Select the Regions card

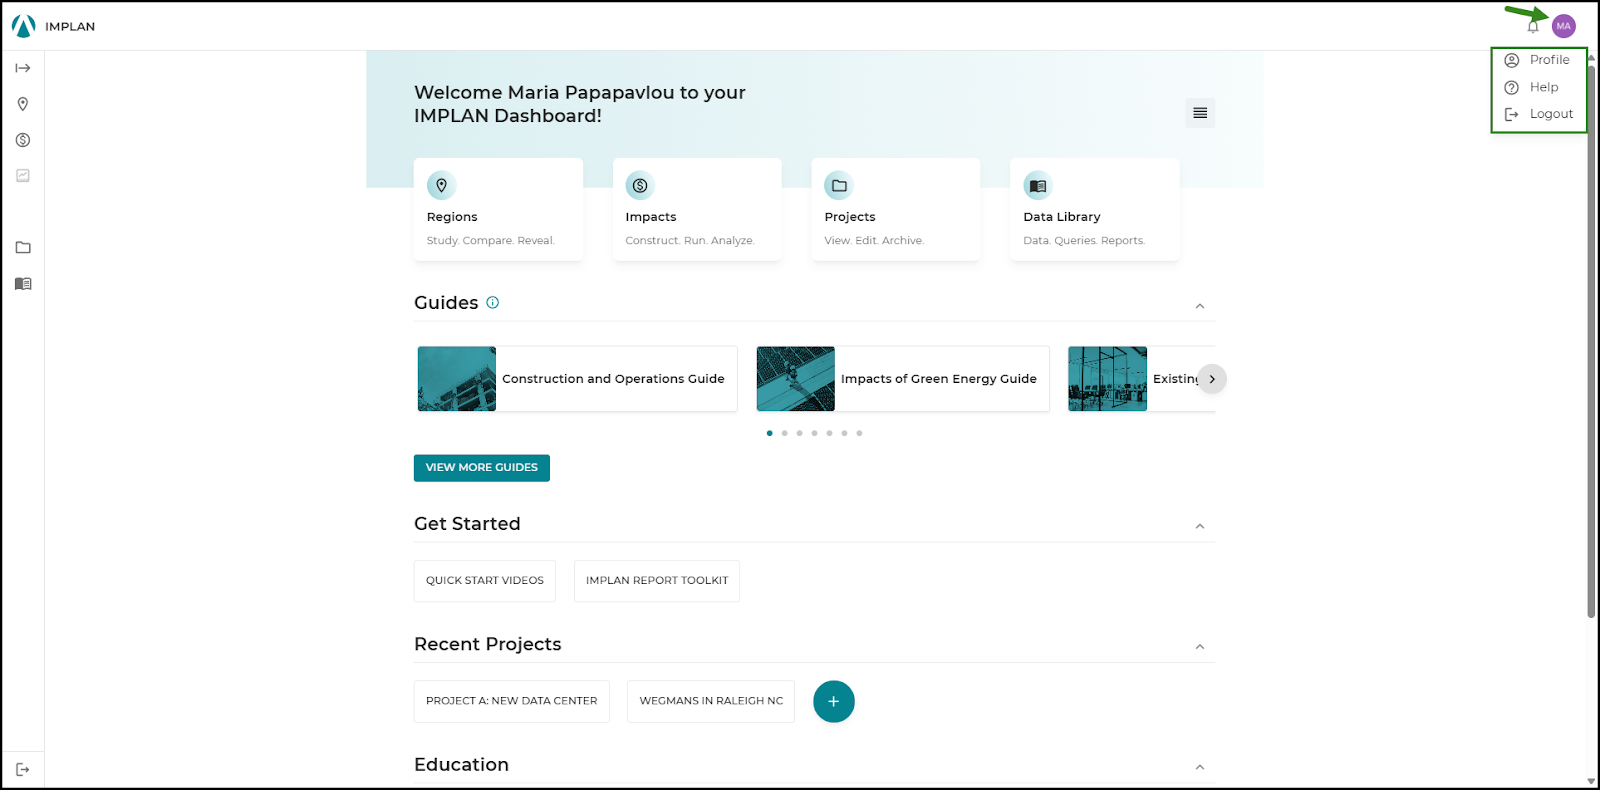498,209
